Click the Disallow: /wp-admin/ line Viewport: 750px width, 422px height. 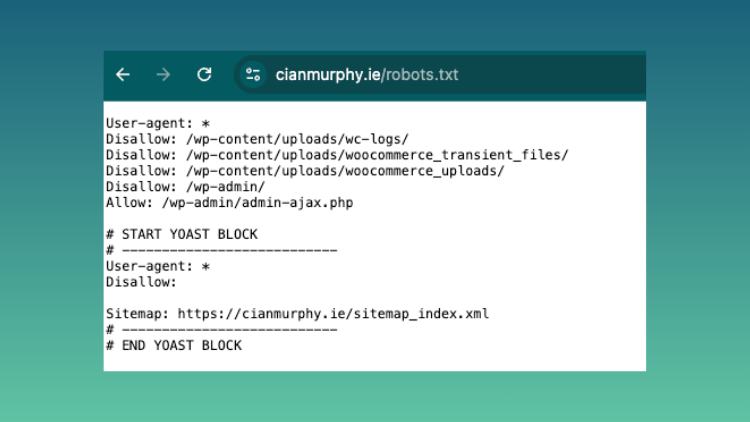(x=186, y=187)
